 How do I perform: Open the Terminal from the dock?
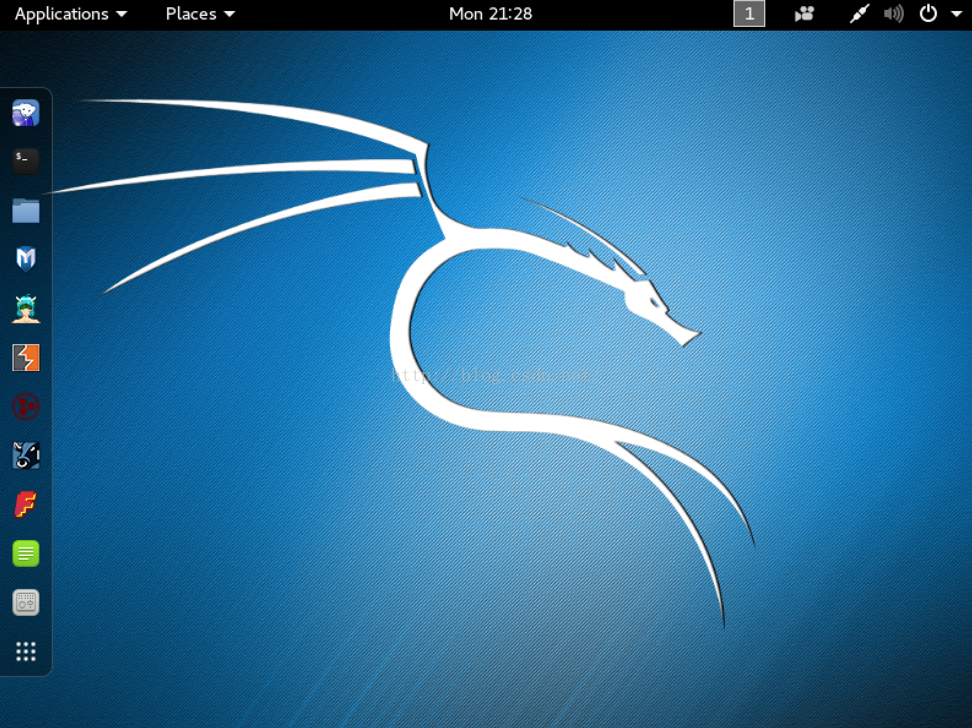click(26, 161)
